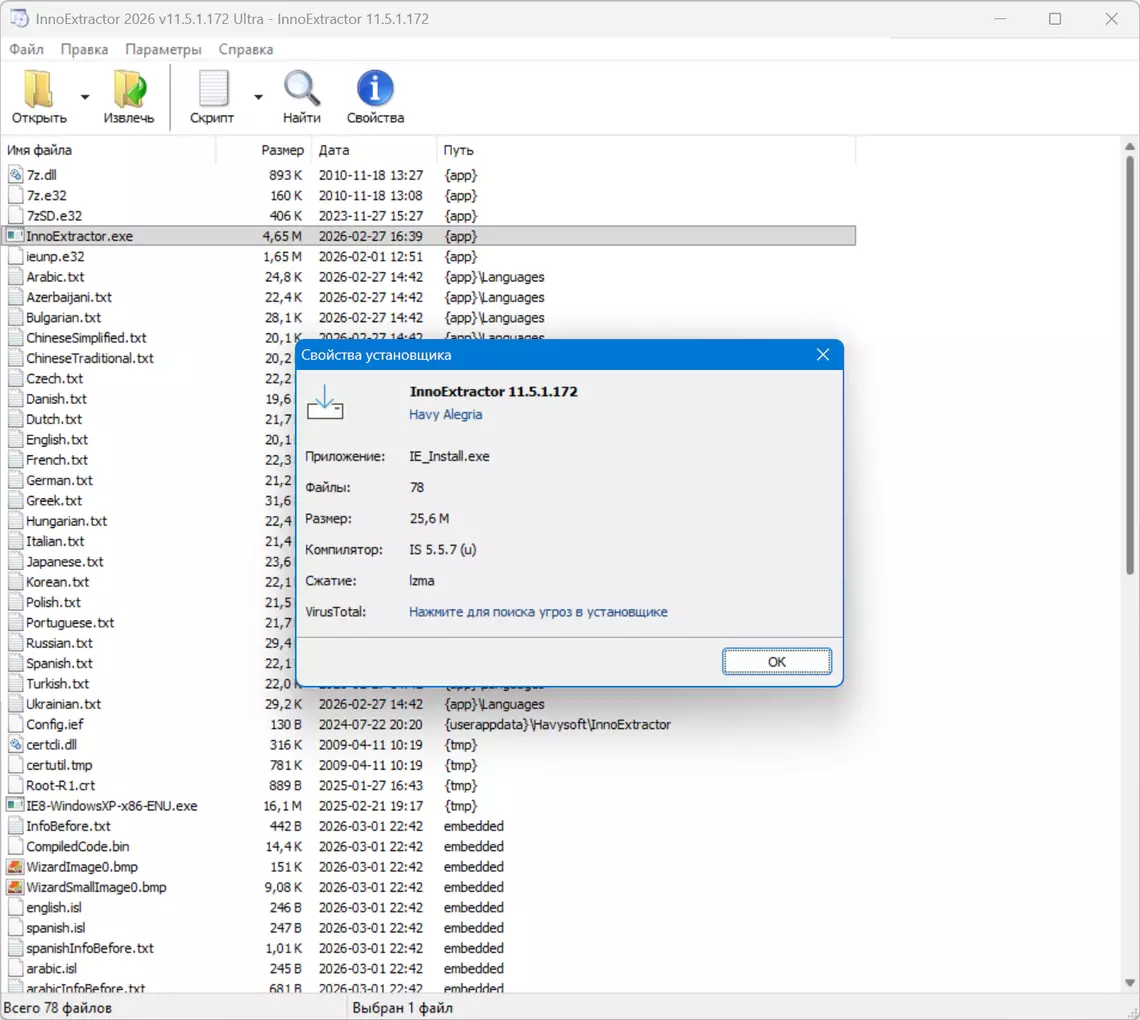The width and height of the screenshot is (1140, 1020).
Task: Close the Свойства установщика dialog
Action: point(823,355)
